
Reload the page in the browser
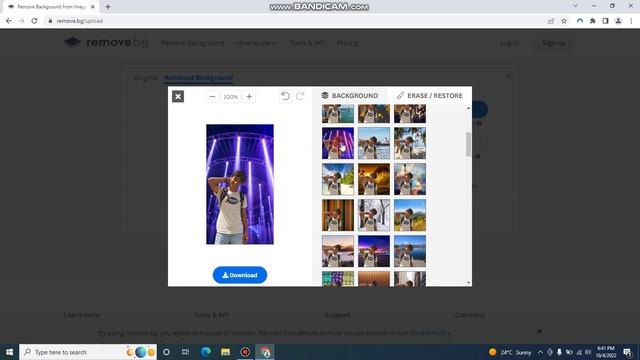pos(34,21)
